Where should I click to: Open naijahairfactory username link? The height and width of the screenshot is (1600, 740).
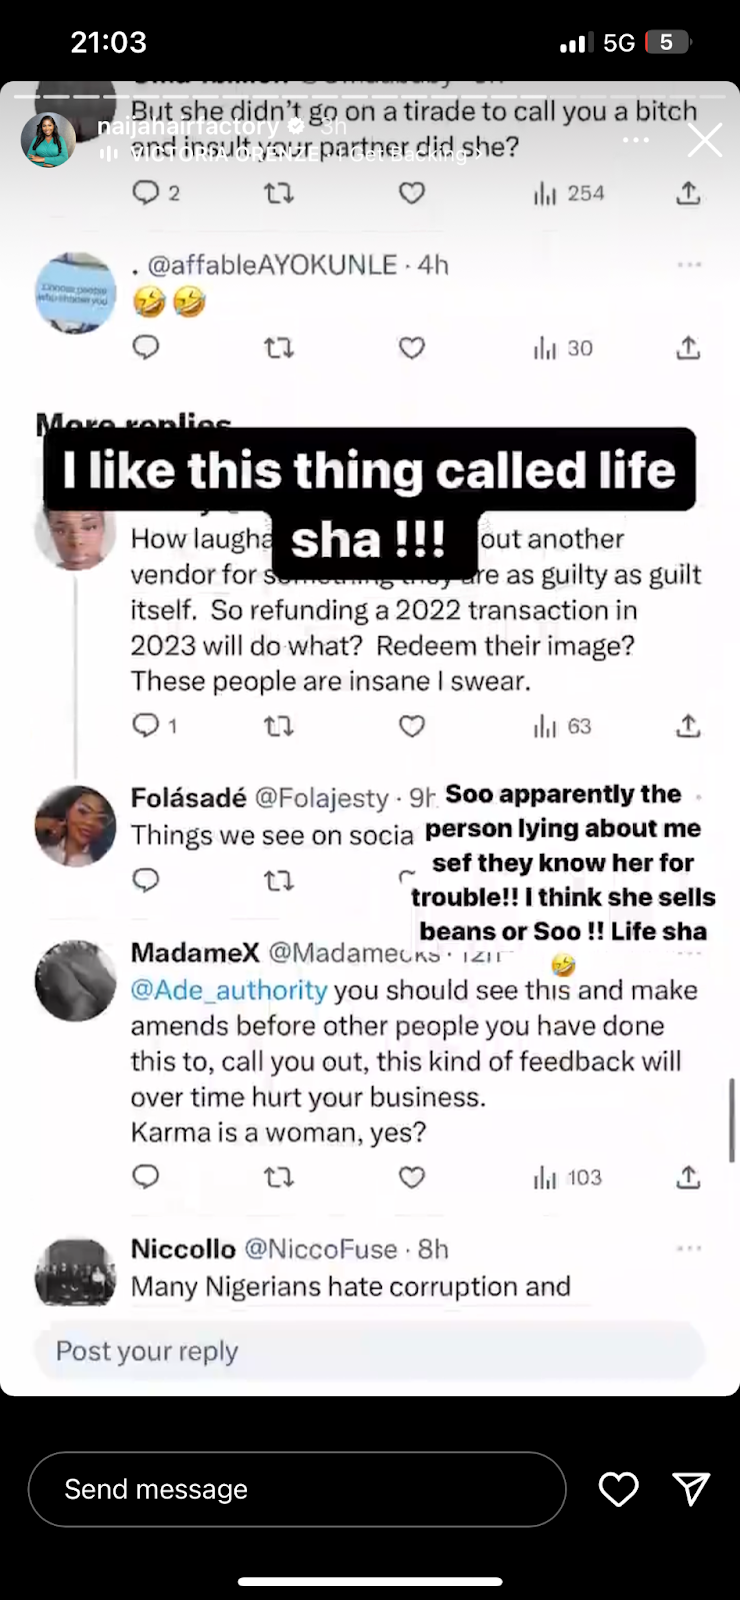pos(187,126)
